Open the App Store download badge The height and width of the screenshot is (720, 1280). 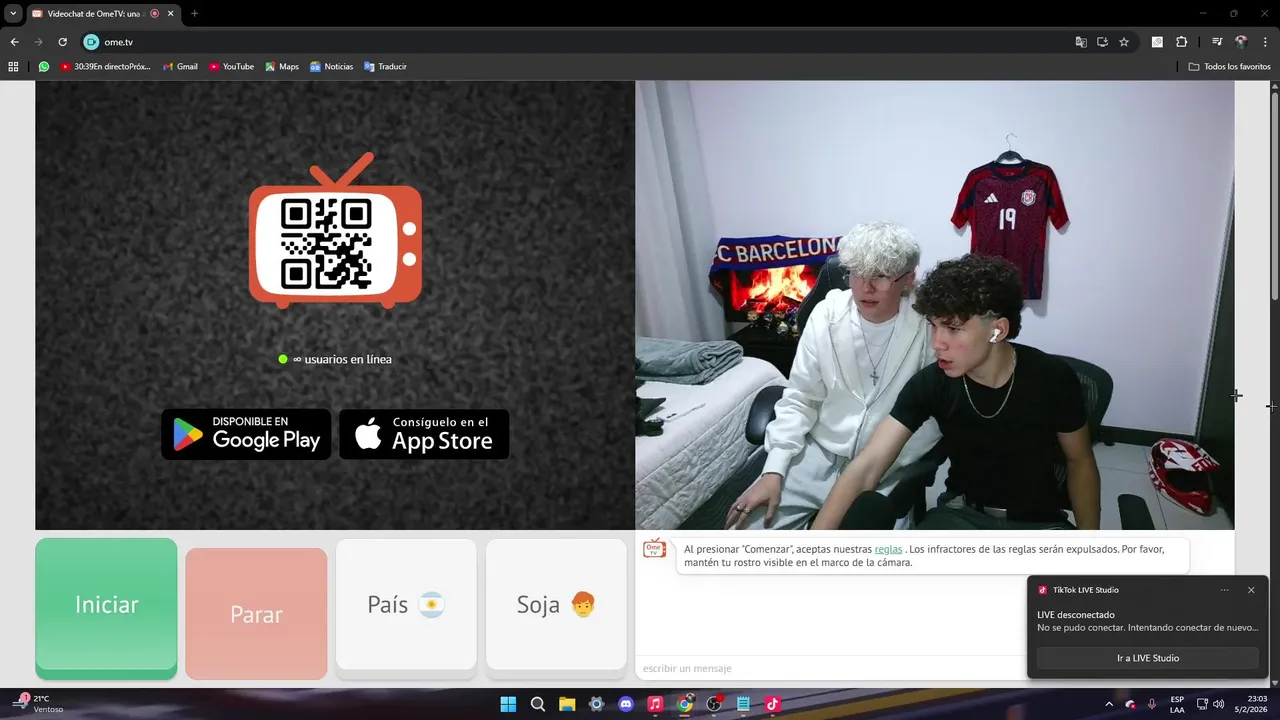tap(424, 434)
